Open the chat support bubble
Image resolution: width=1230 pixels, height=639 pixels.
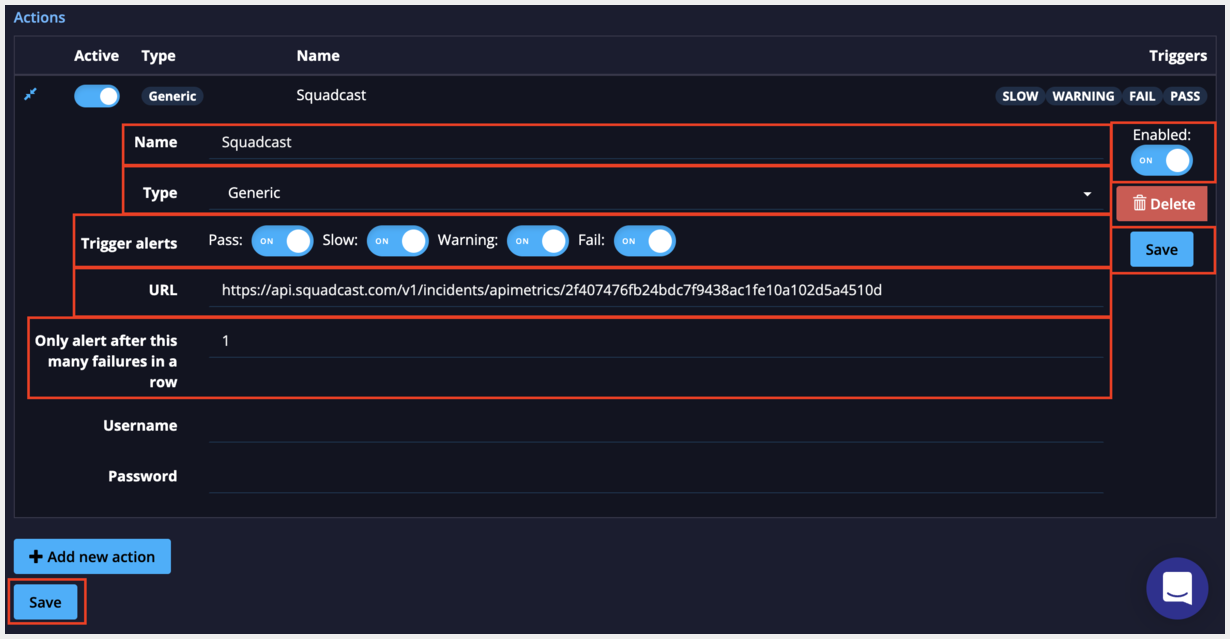pos(1177,588)
